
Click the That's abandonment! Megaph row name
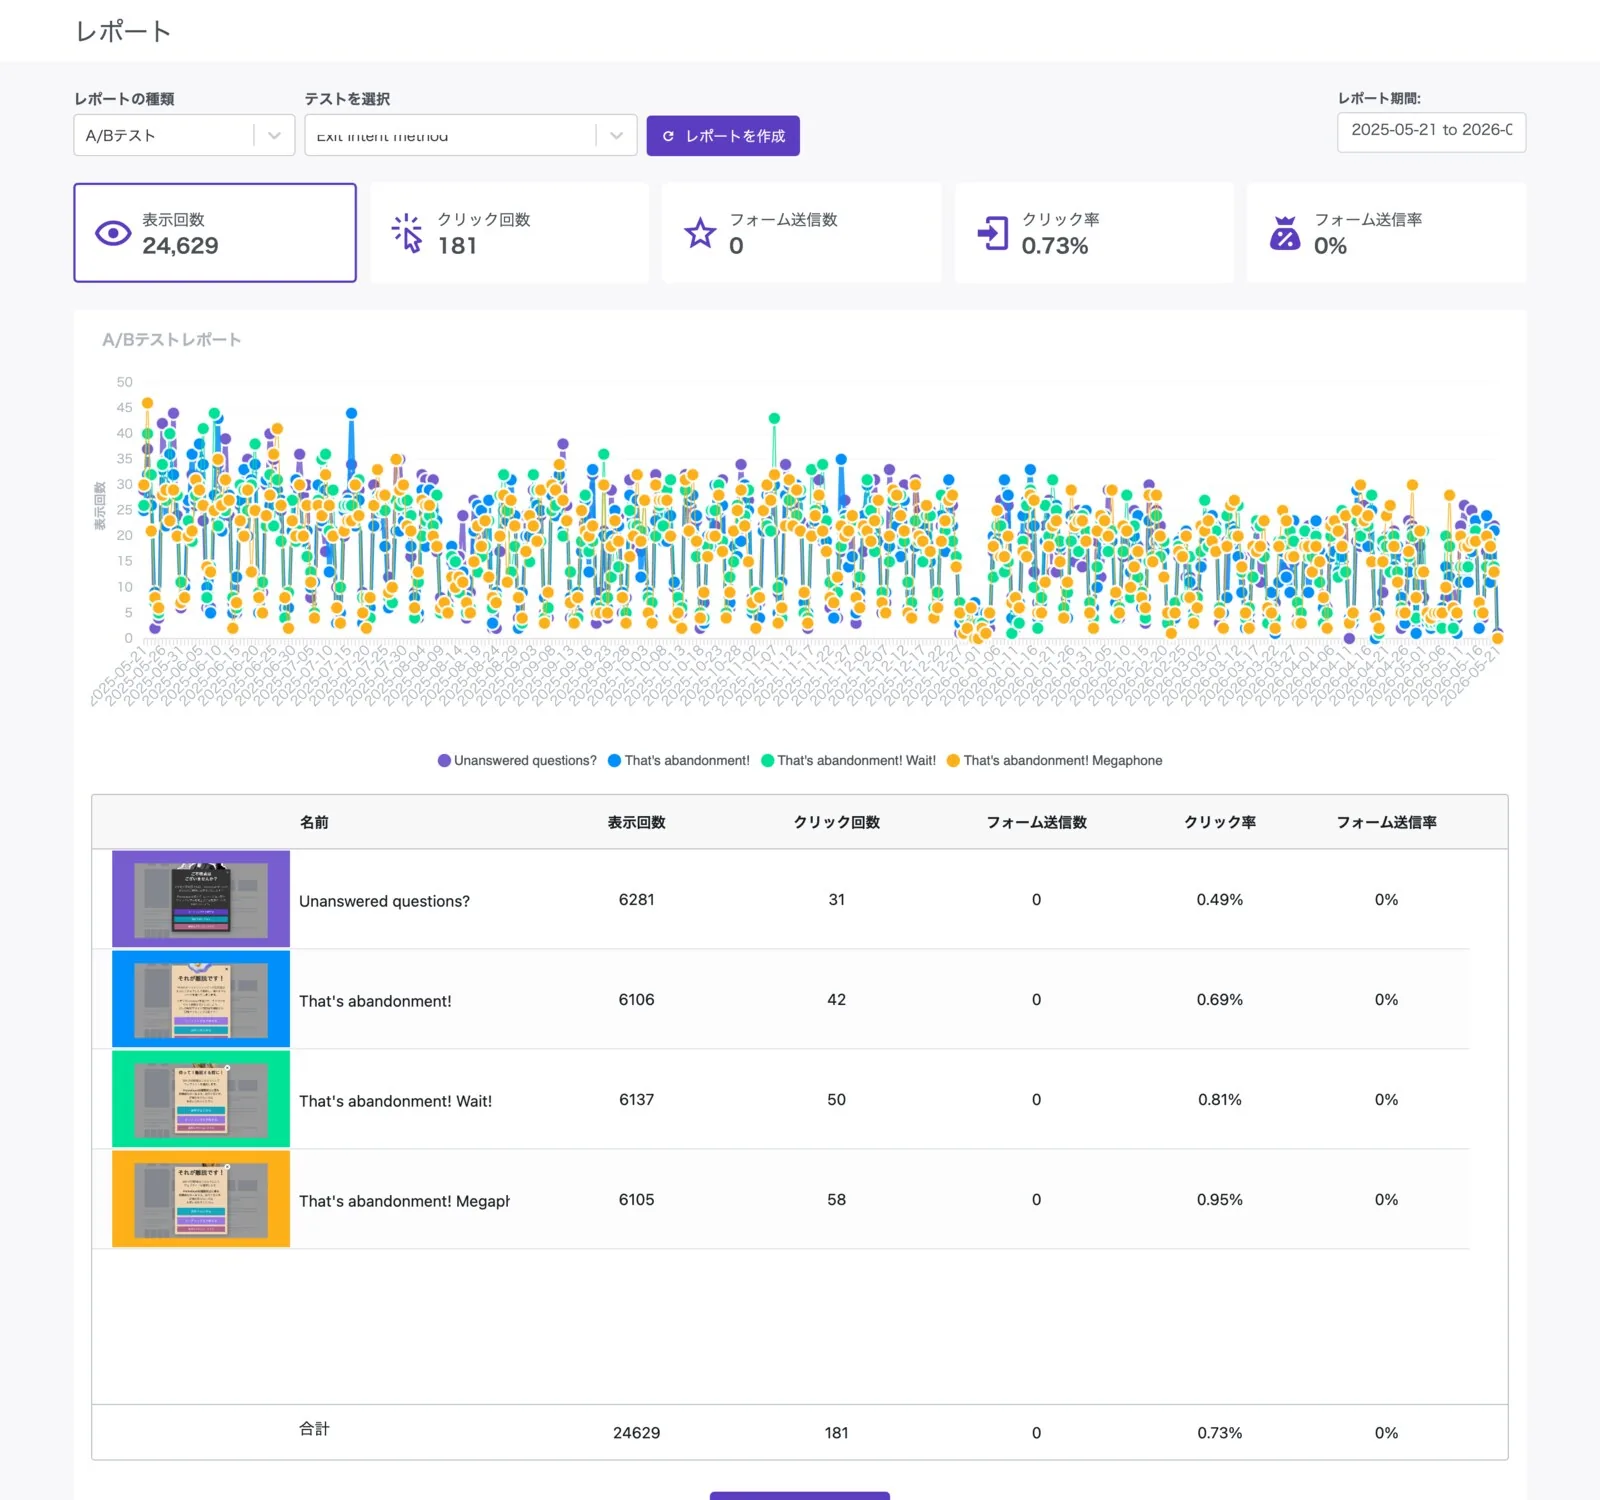point(404,1201)
